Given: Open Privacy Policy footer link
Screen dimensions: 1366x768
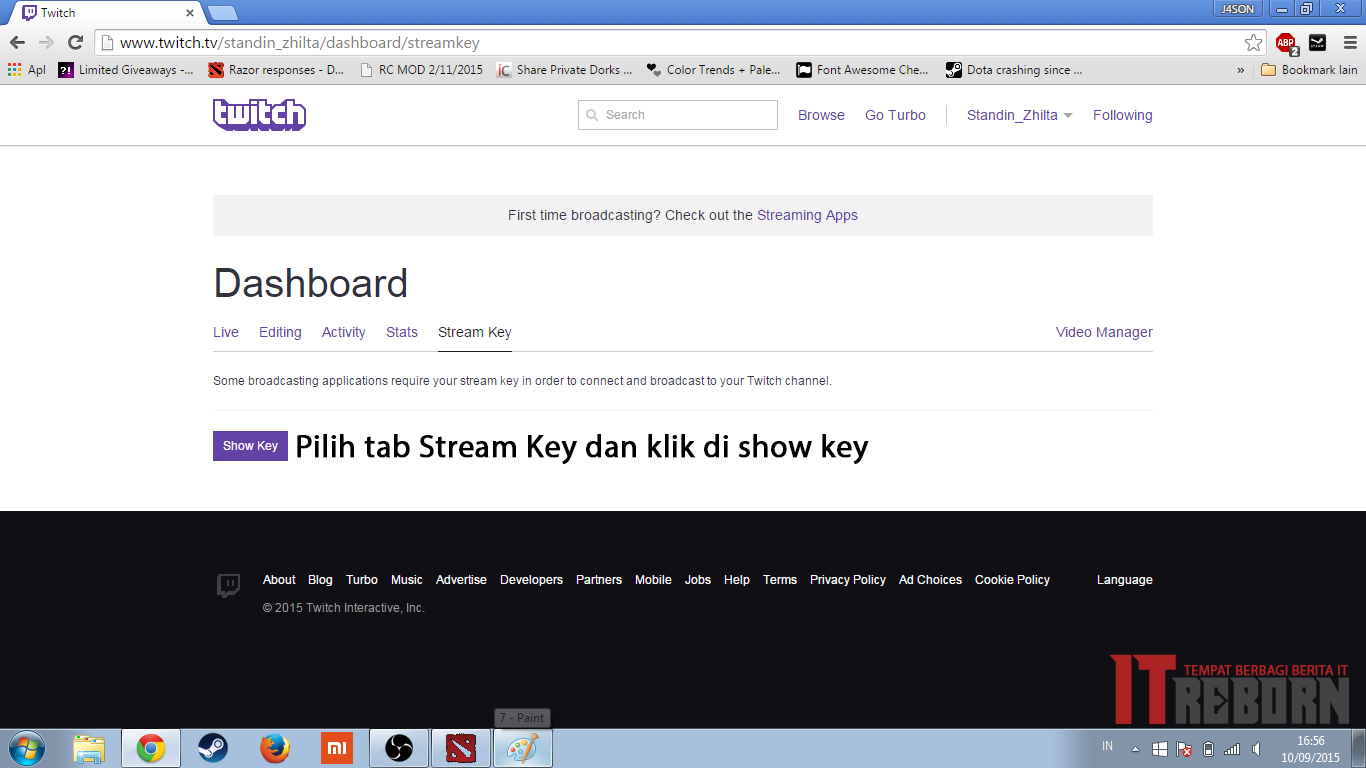Looking at the screenshot, I should click(x=848, y=580).
